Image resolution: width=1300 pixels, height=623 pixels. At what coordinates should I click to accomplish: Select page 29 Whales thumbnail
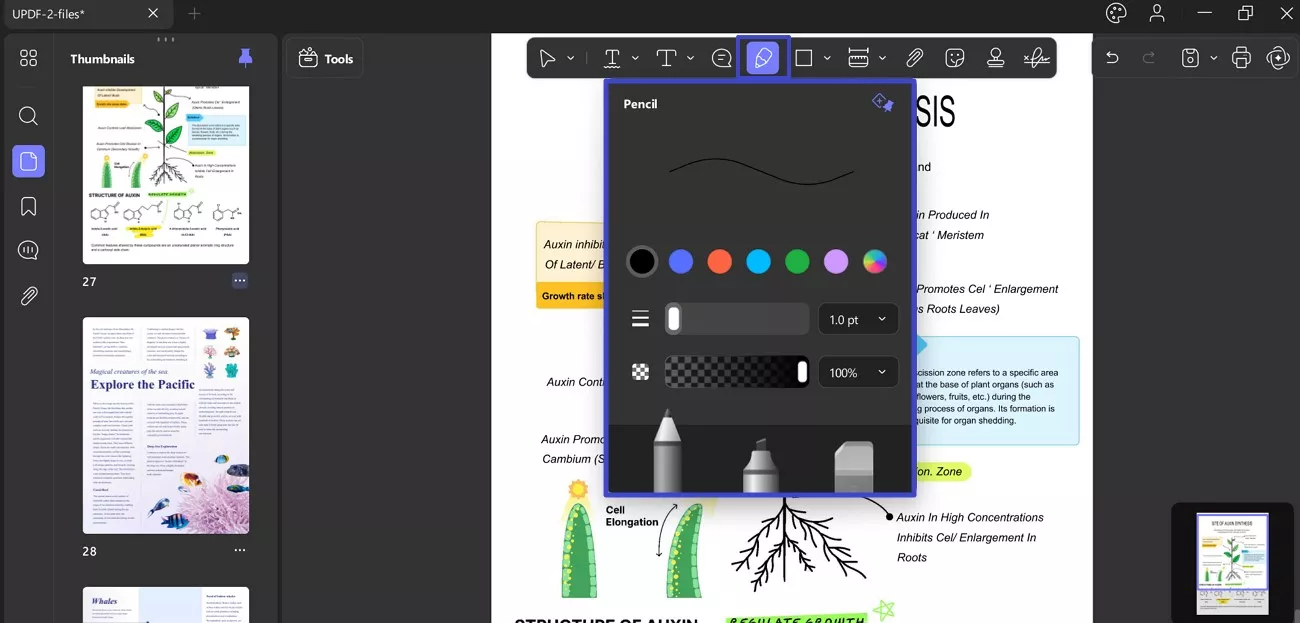pos(166,605)
